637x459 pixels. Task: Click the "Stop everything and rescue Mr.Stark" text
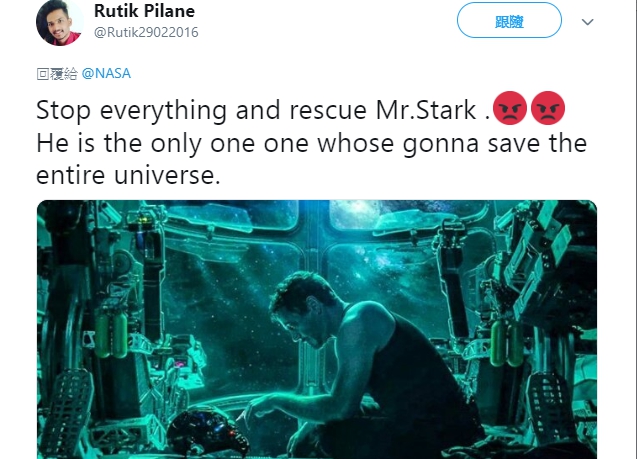pos(256,110)
